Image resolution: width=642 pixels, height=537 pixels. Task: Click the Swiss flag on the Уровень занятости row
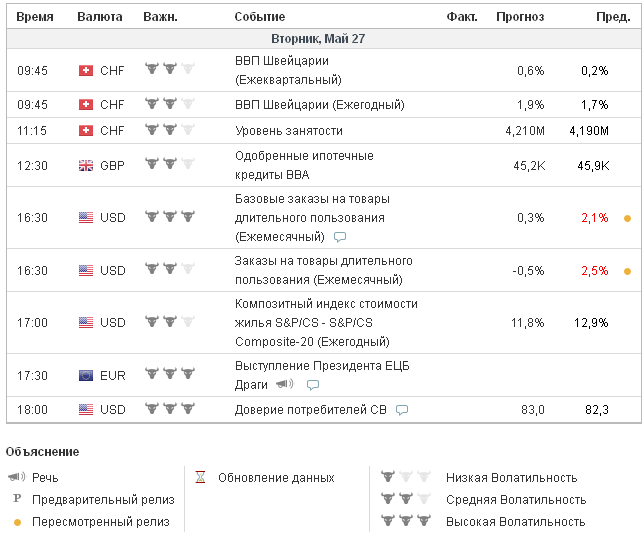coord(85,131)
